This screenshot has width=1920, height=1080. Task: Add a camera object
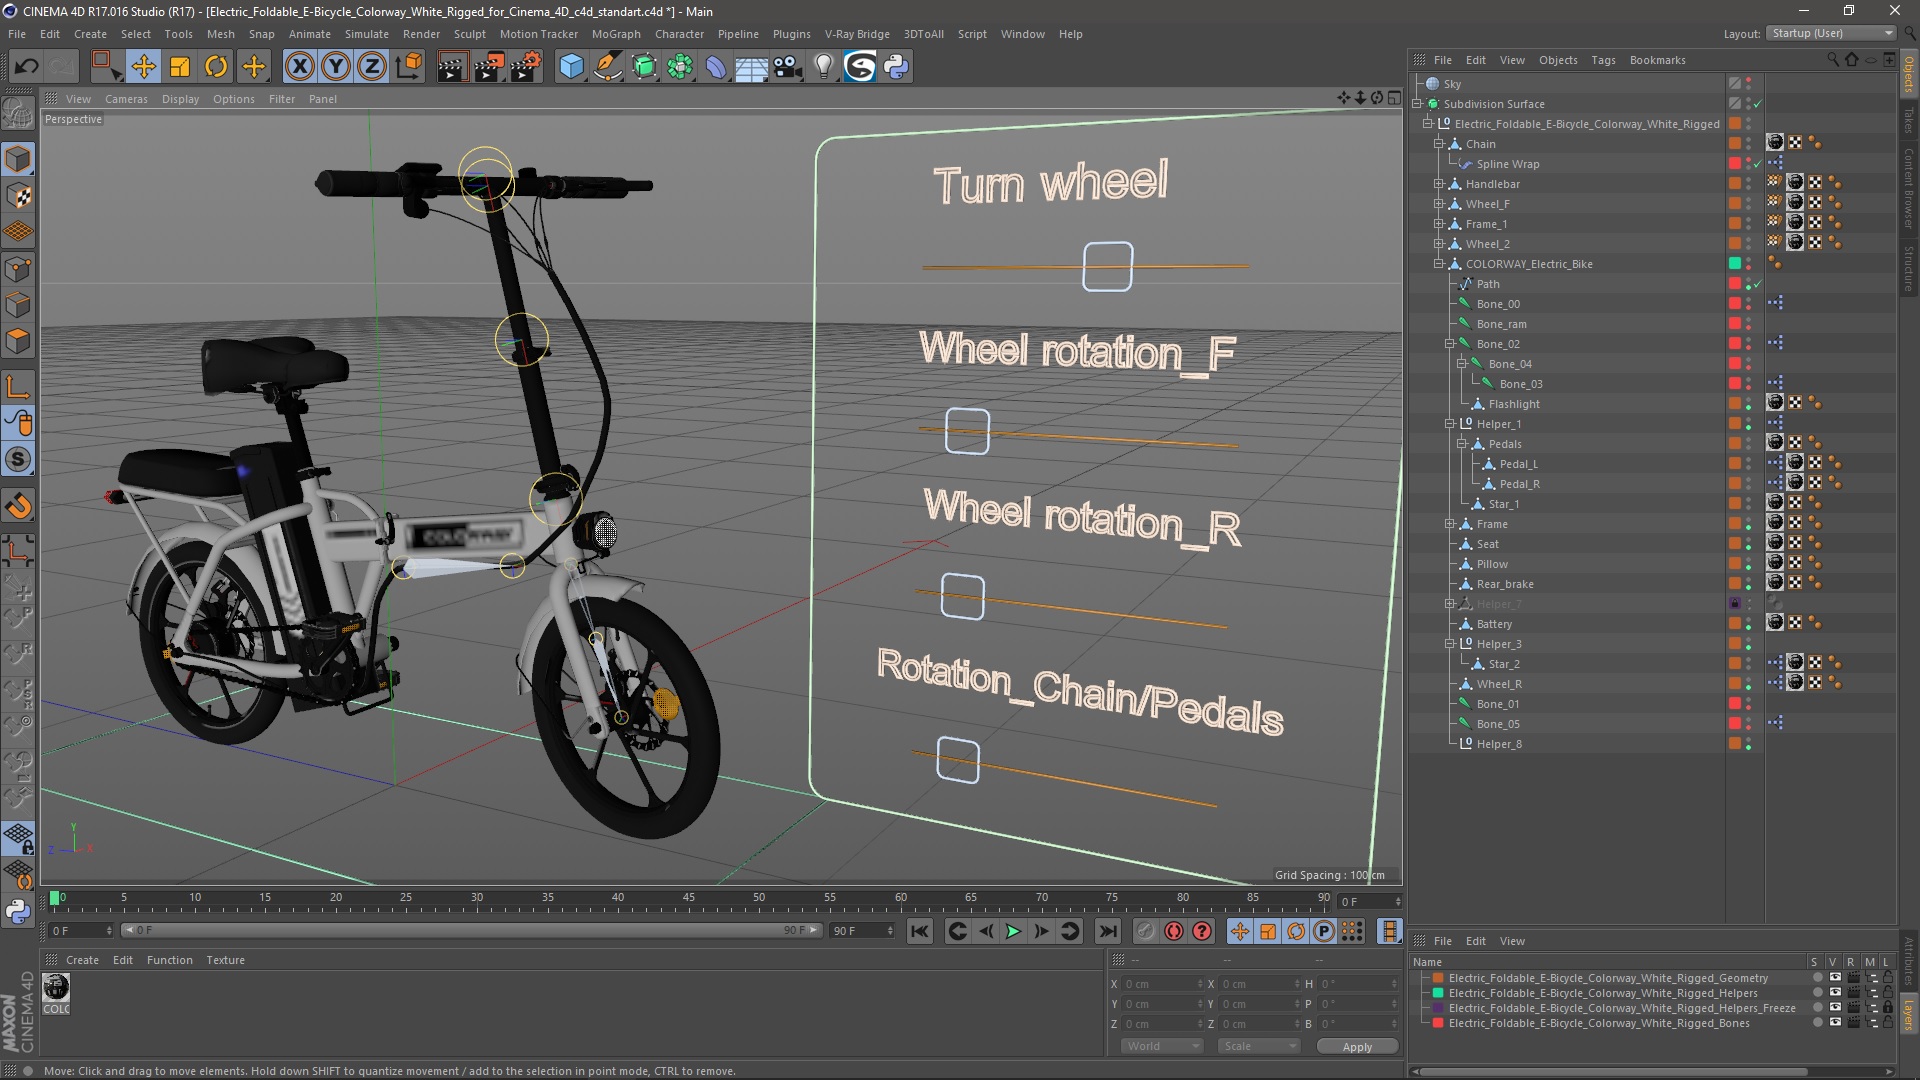(788, 67)
